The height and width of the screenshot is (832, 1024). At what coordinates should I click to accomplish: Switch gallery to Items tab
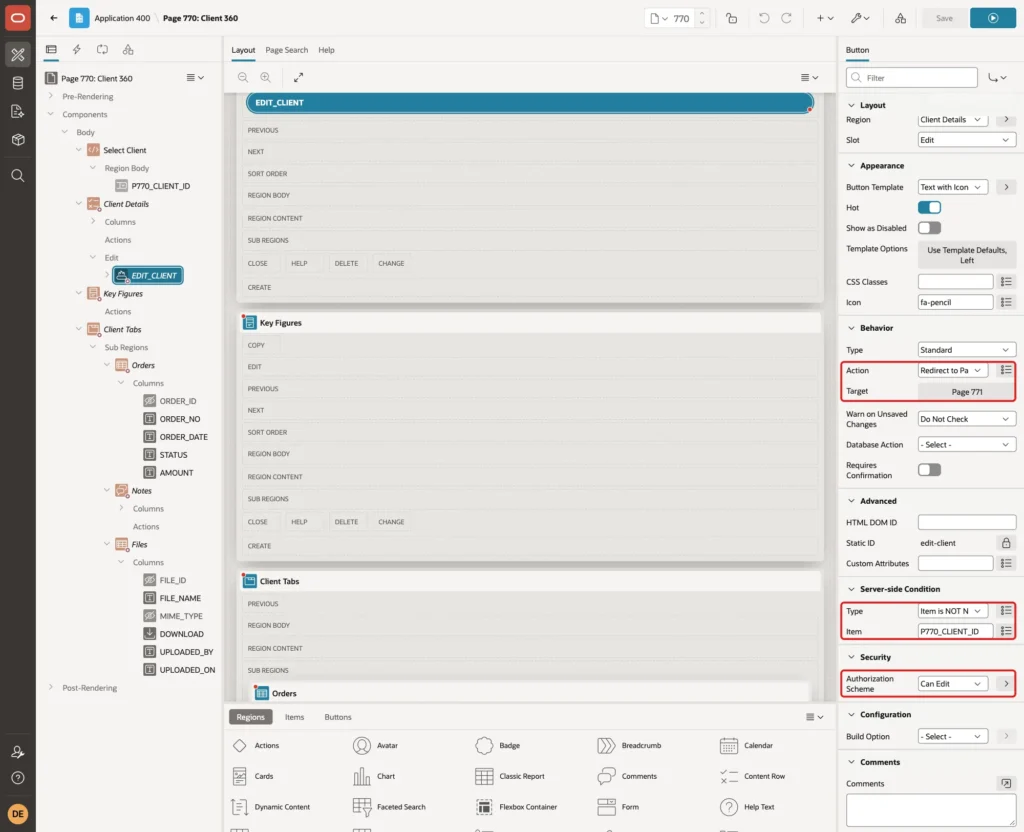[x=295, y=717]
